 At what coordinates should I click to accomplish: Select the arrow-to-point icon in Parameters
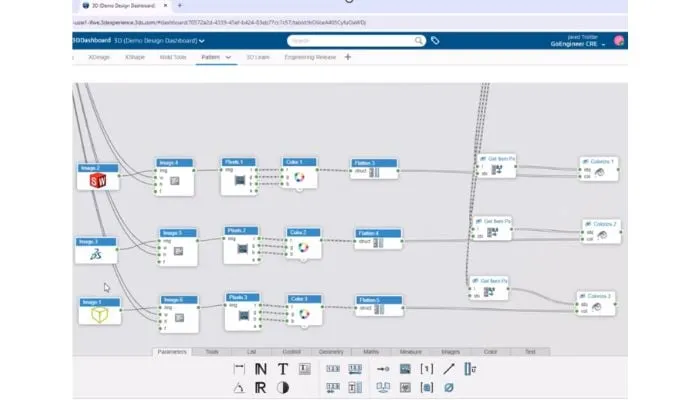tap(383, 369)
